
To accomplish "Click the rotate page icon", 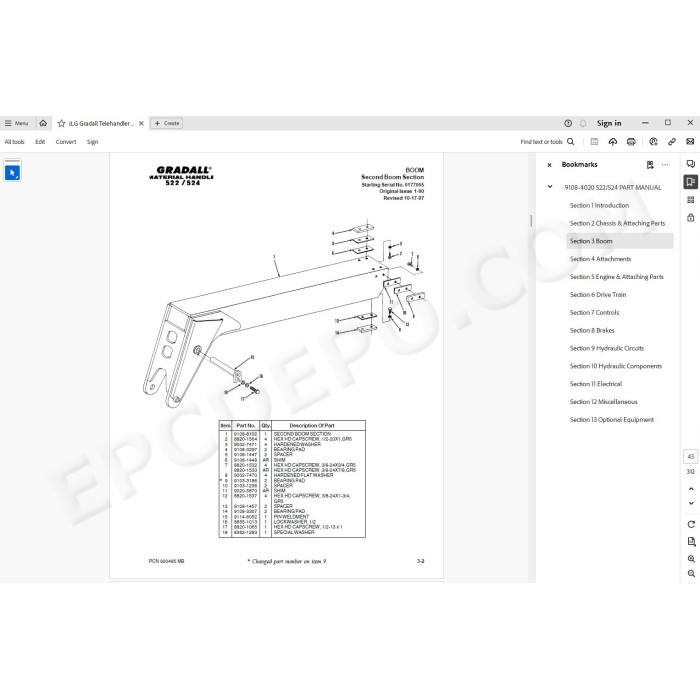I will [691, 524].
